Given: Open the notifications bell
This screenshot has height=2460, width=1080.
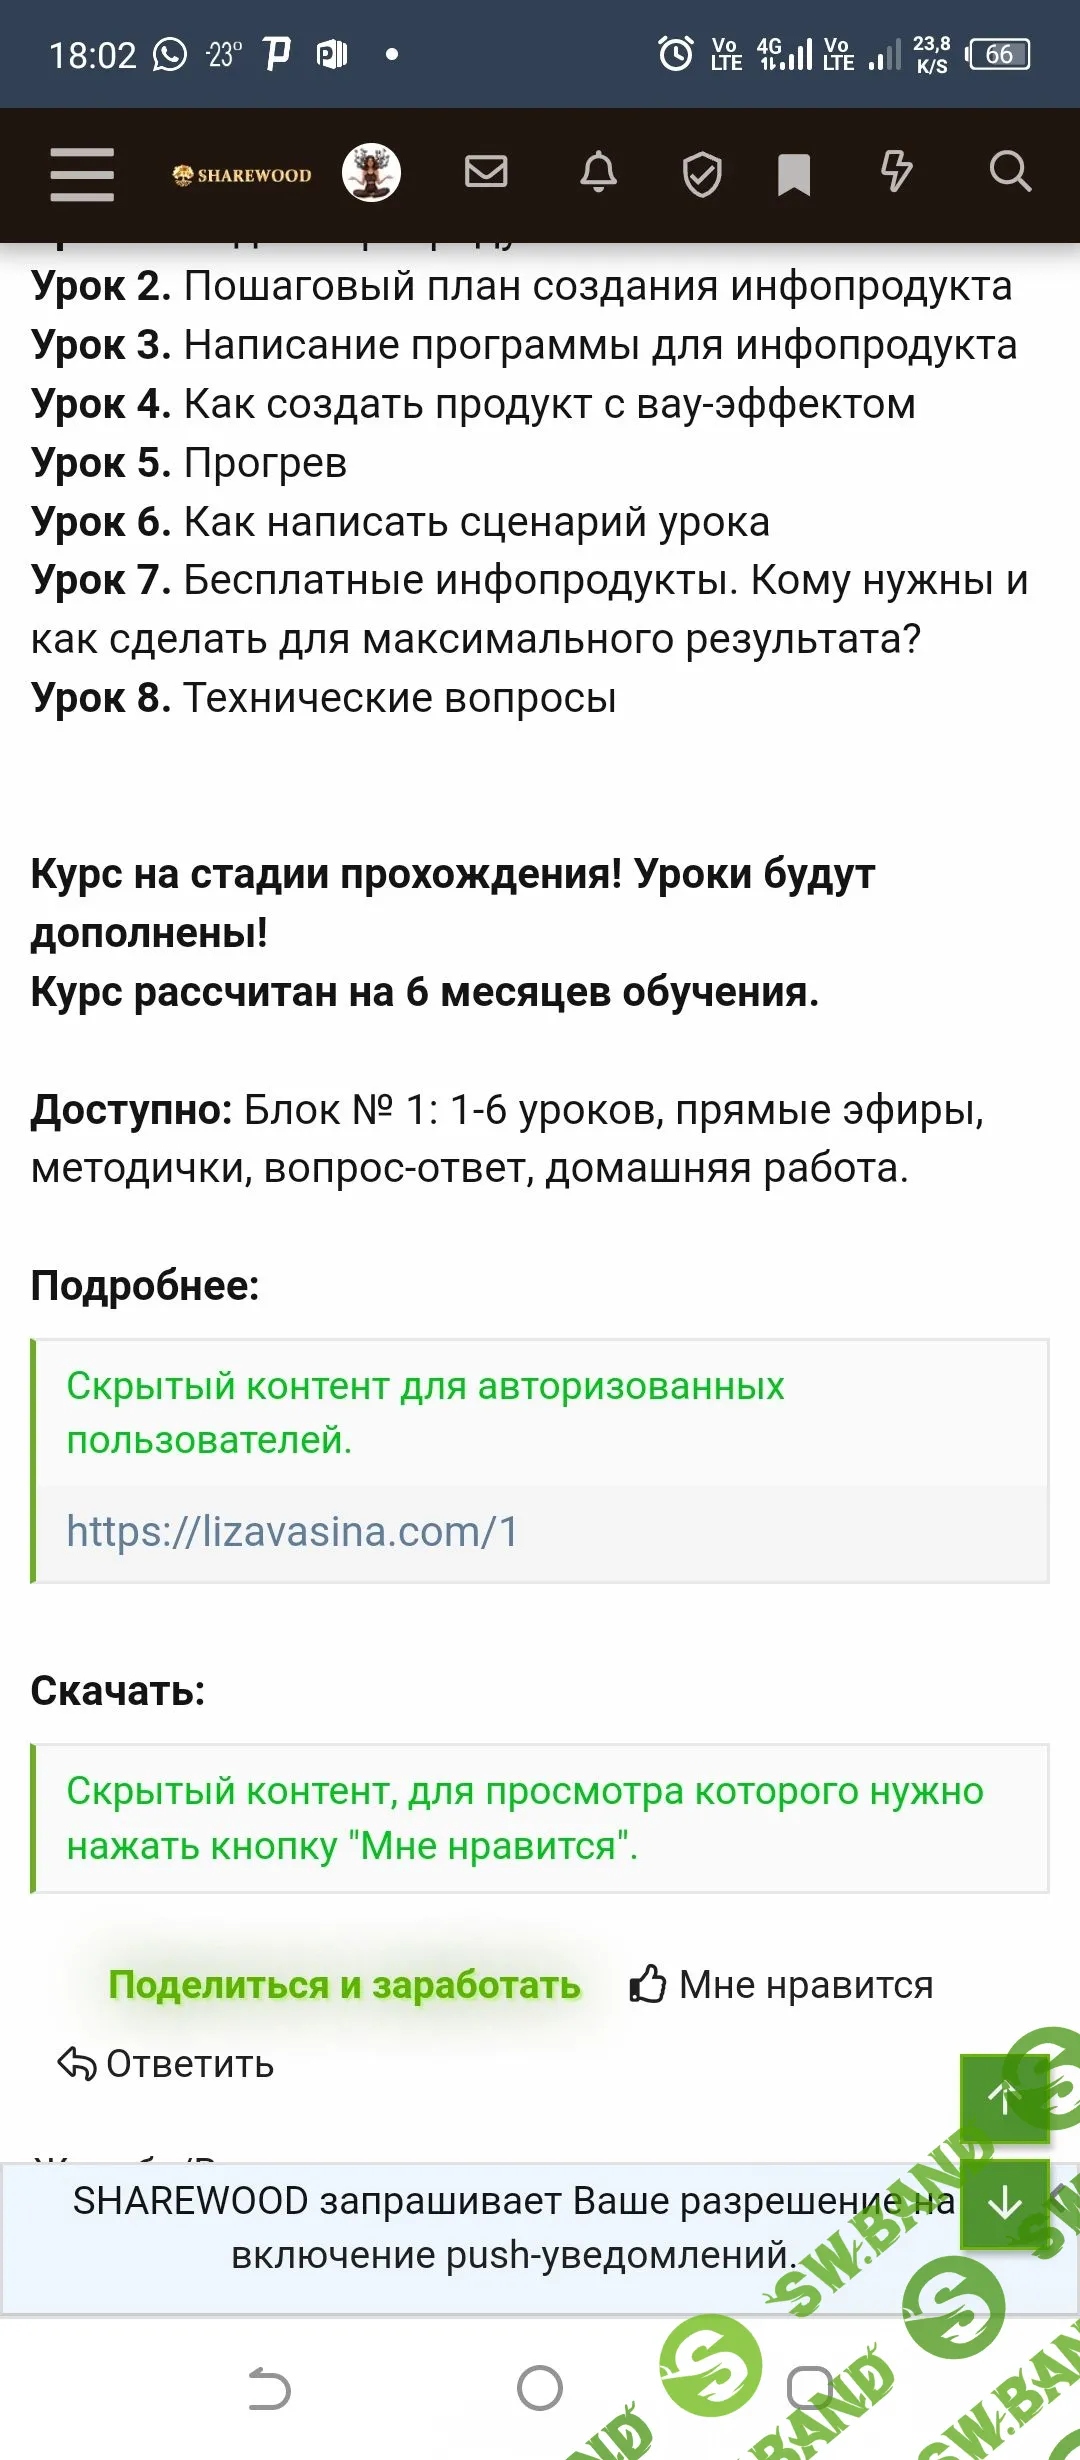Looking at the screenshot, I should tap(598, 172).
